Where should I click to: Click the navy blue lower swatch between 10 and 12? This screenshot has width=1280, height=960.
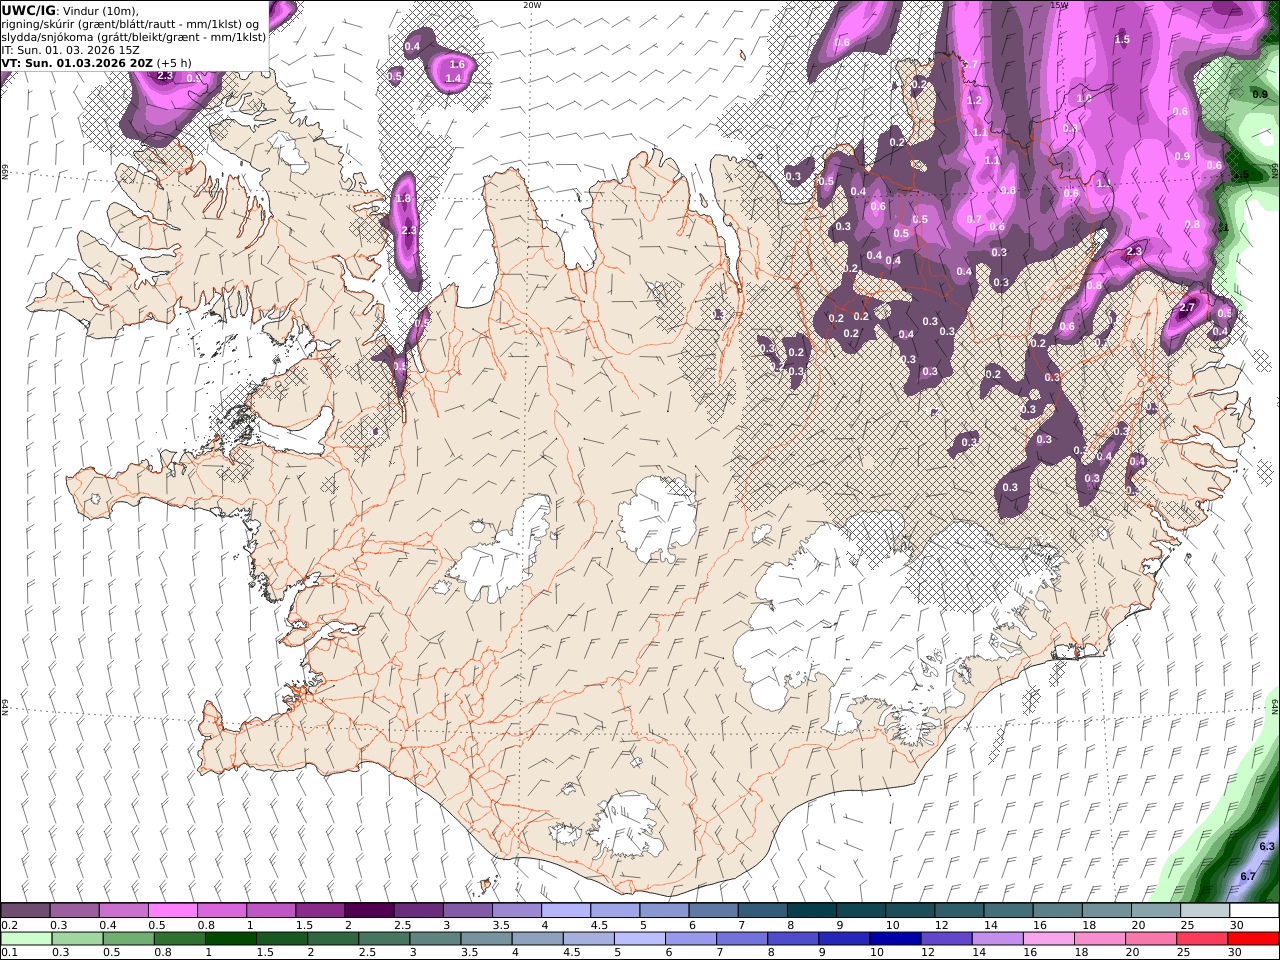[x=894, y=938]
